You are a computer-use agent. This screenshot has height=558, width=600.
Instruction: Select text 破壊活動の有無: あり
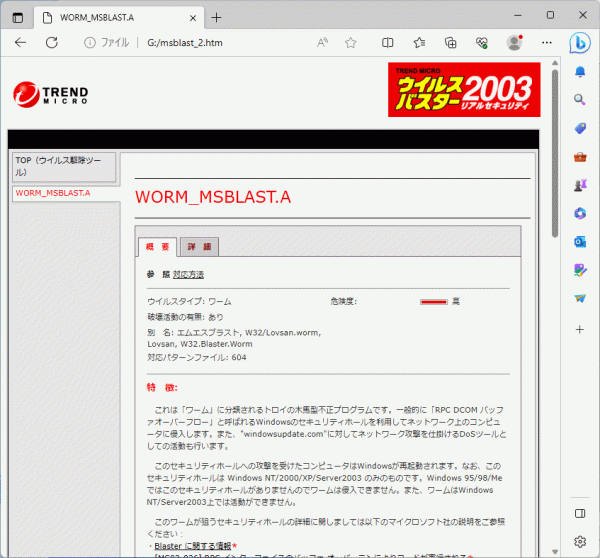tap(185, 317)
